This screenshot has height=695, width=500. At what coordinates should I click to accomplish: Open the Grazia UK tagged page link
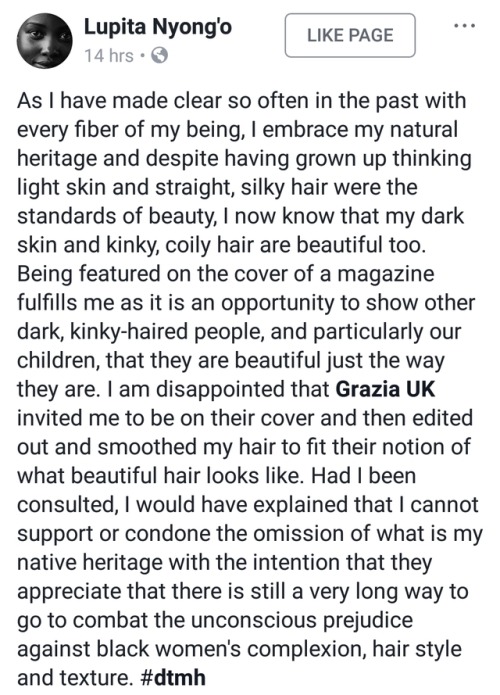(386, 389)
